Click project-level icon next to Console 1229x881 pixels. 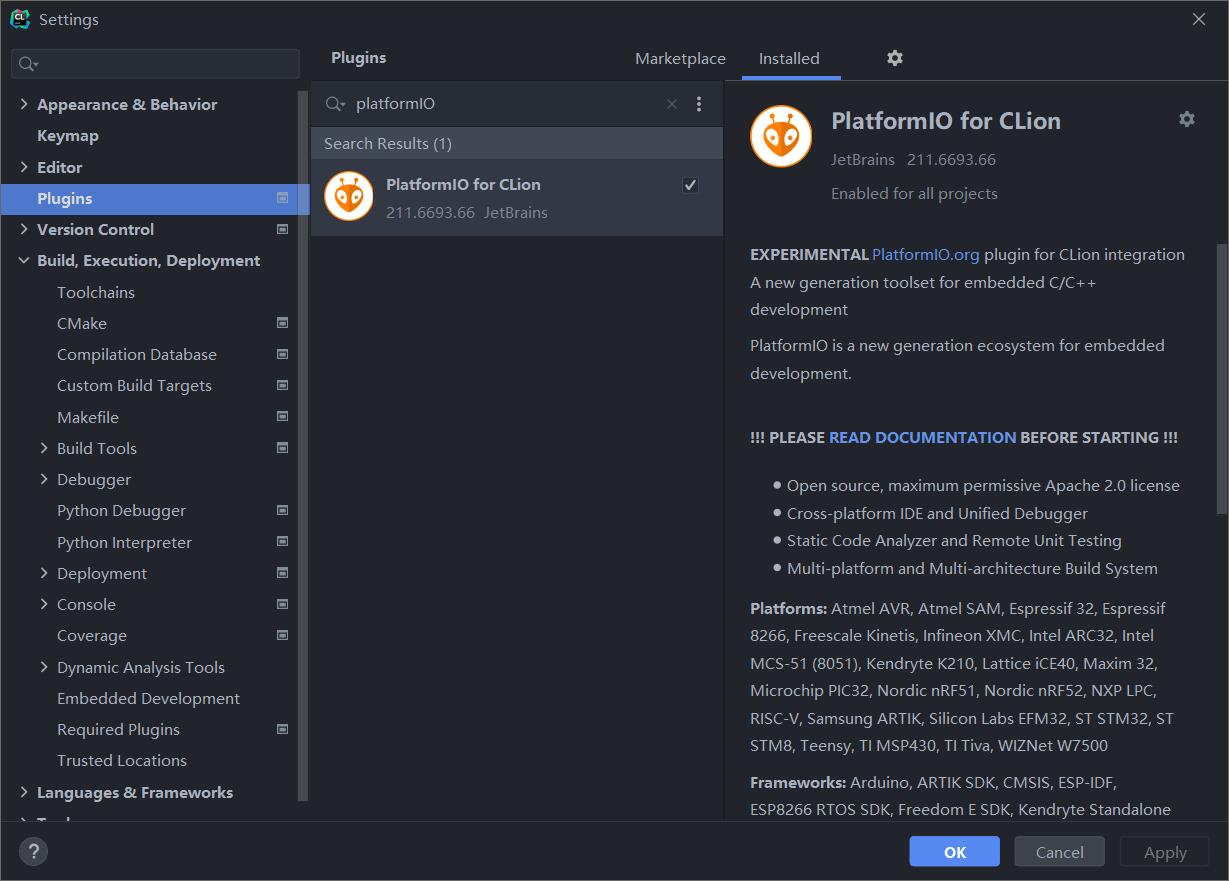pos(282,604)
